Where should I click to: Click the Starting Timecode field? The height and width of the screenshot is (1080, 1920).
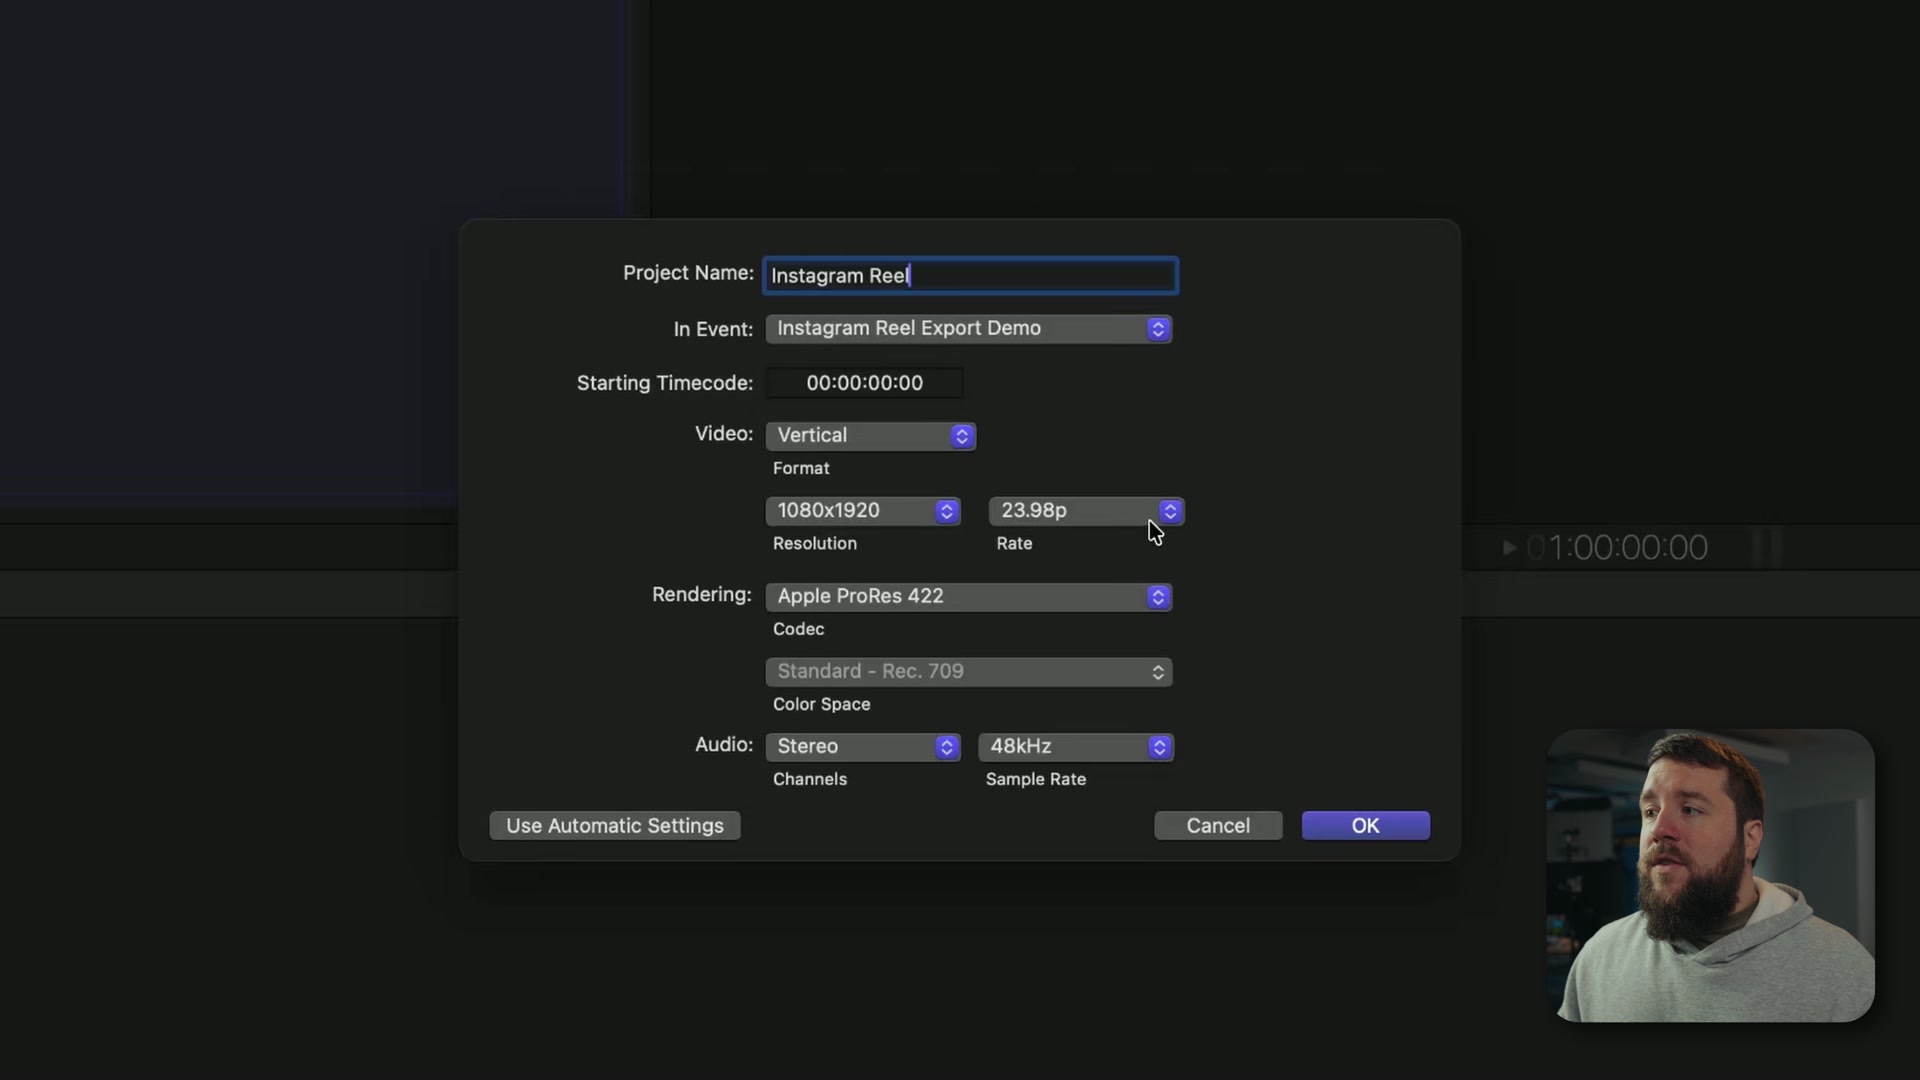pos(864,383)
